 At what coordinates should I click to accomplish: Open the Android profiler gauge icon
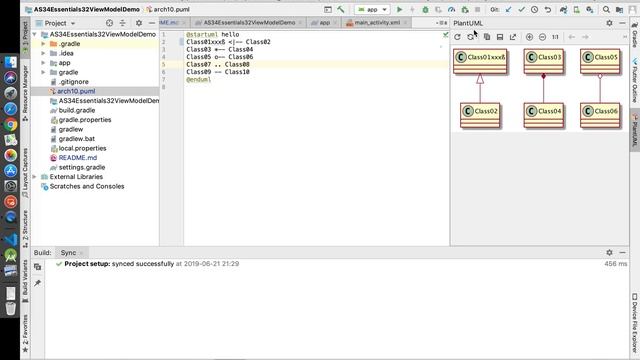[451, 9]
